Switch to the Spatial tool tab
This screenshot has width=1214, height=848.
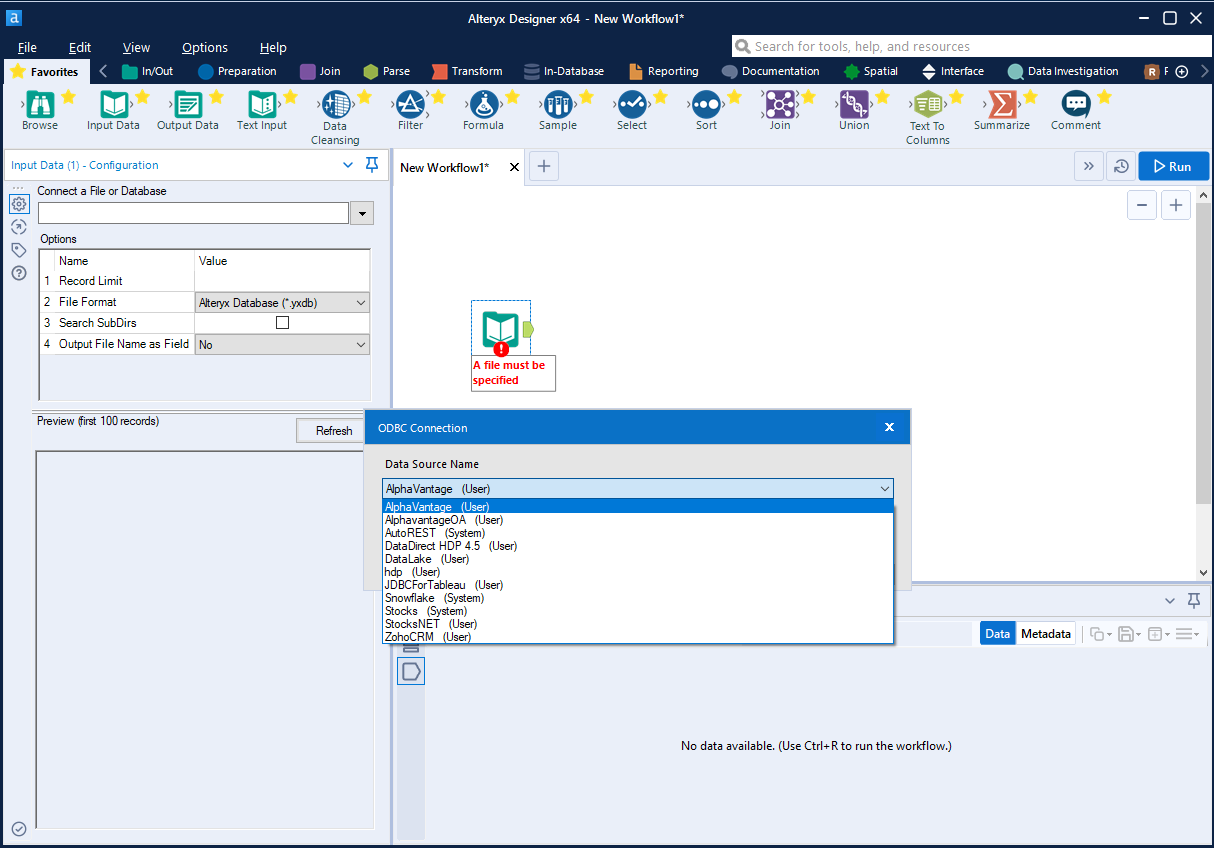[x=871, y=71]
